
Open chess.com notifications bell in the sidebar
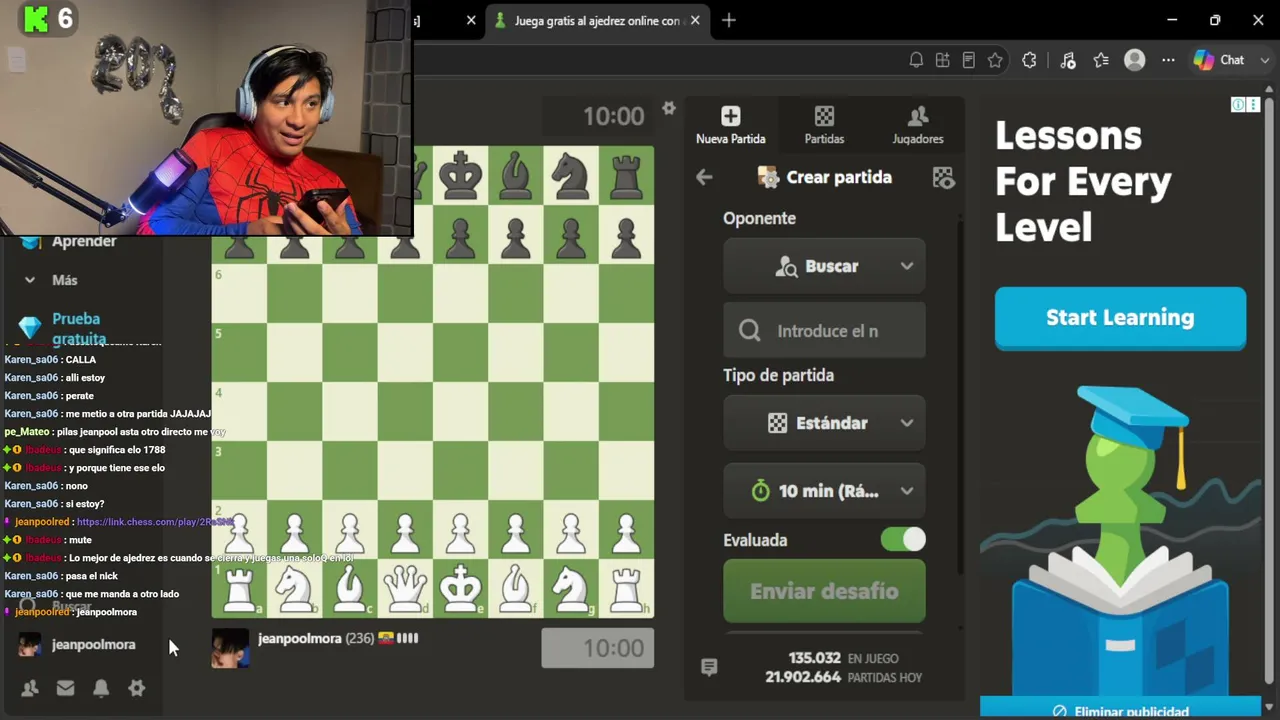click(x=101, y=688)
